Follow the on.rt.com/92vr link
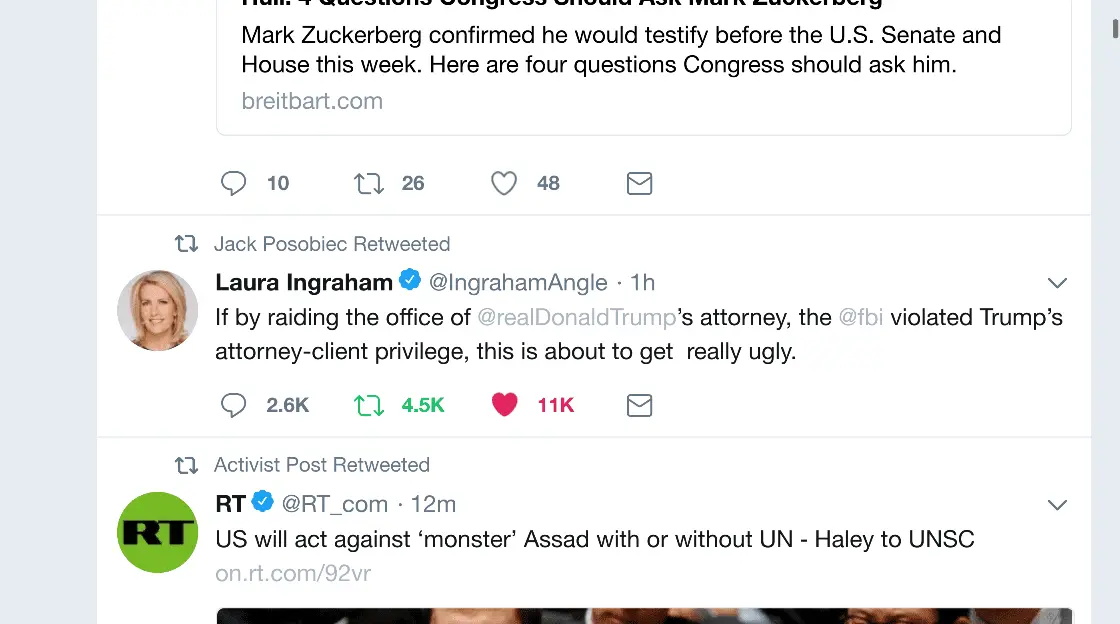 pos(293,575)
